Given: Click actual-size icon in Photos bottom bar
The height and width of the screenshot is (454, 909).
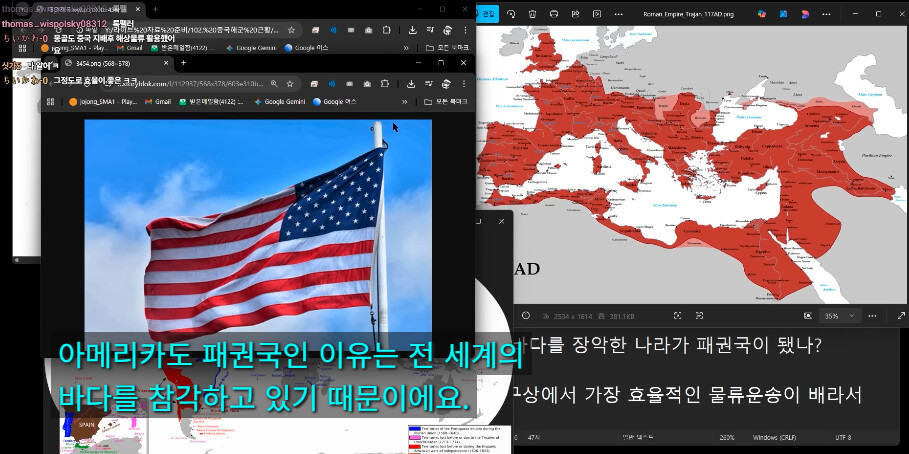Looking at the screenshot, I should (699, 315).
